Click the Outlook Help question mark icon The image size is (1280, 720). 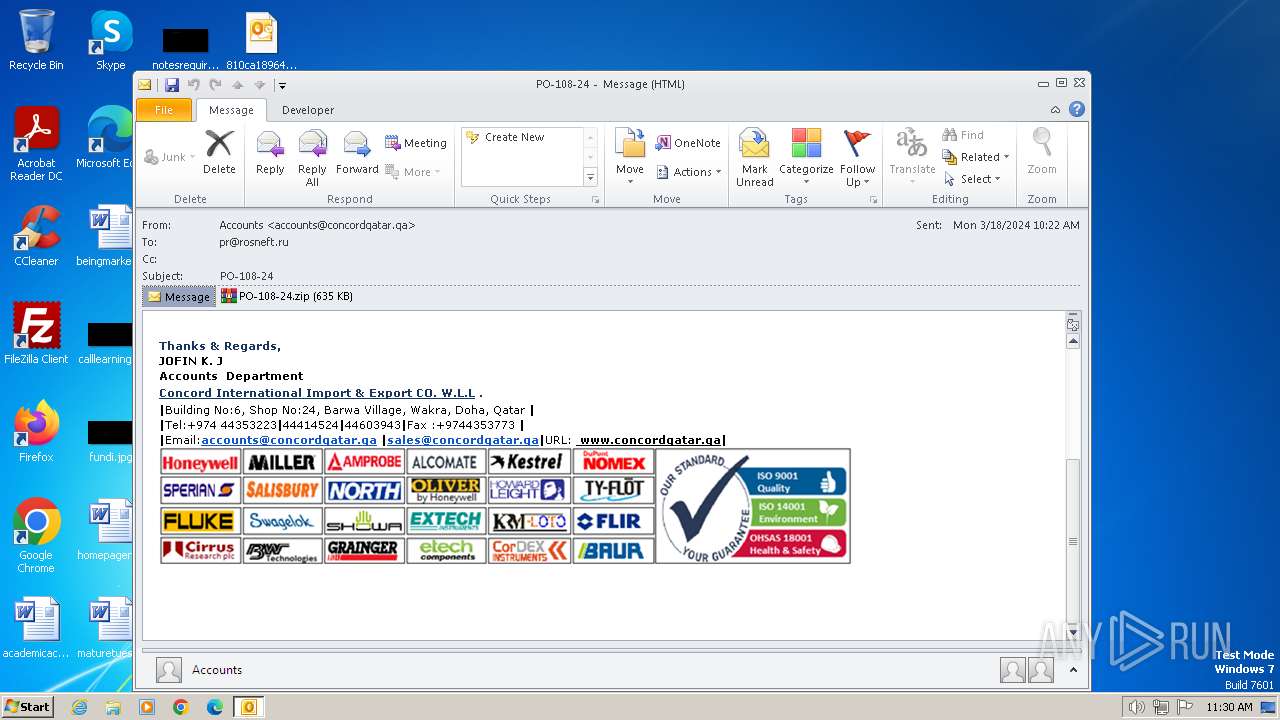pos(1076,109)
